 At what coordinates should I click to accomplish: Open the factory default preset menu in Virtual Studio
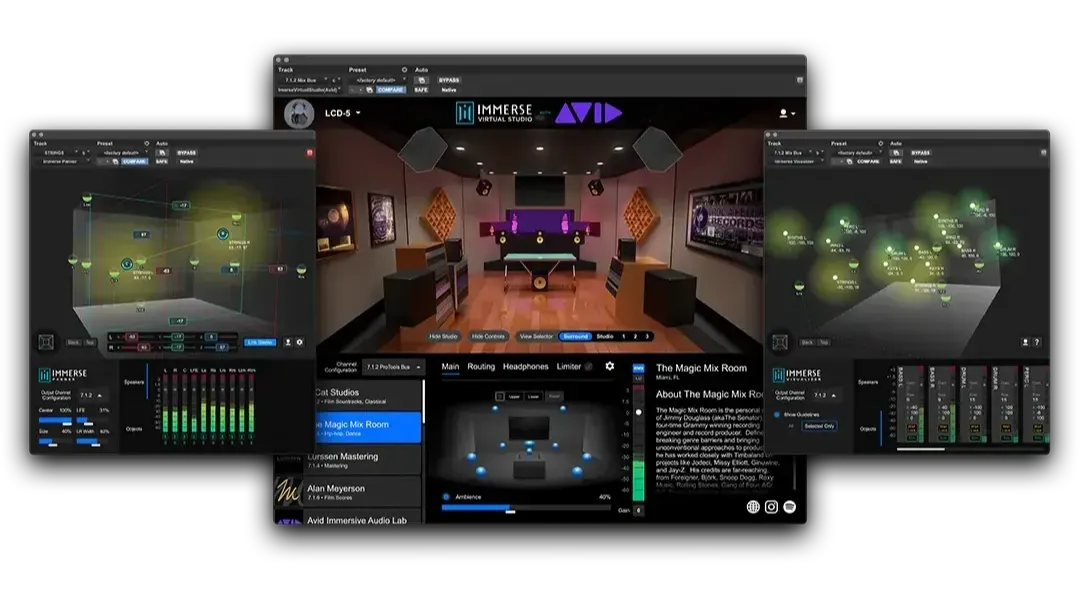pos(378,80)
